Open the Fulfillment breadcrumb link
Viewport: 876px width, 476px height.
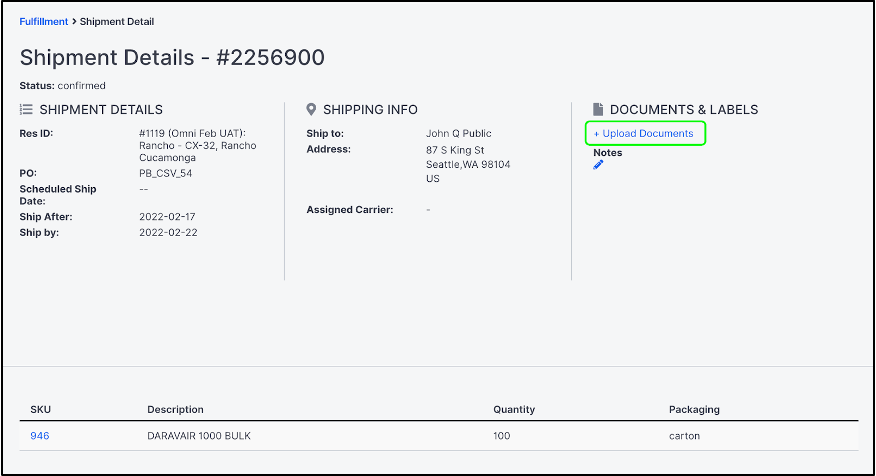(44, 22)
